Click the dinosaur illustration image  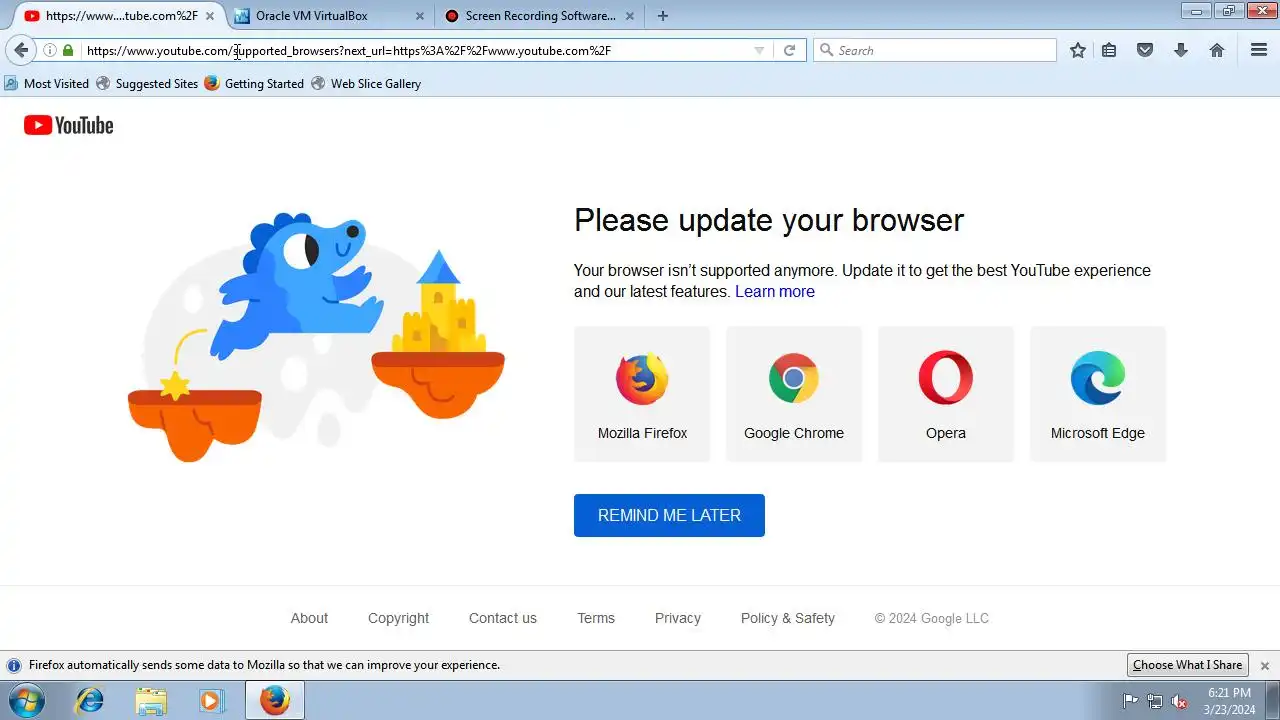pos(316,336)
